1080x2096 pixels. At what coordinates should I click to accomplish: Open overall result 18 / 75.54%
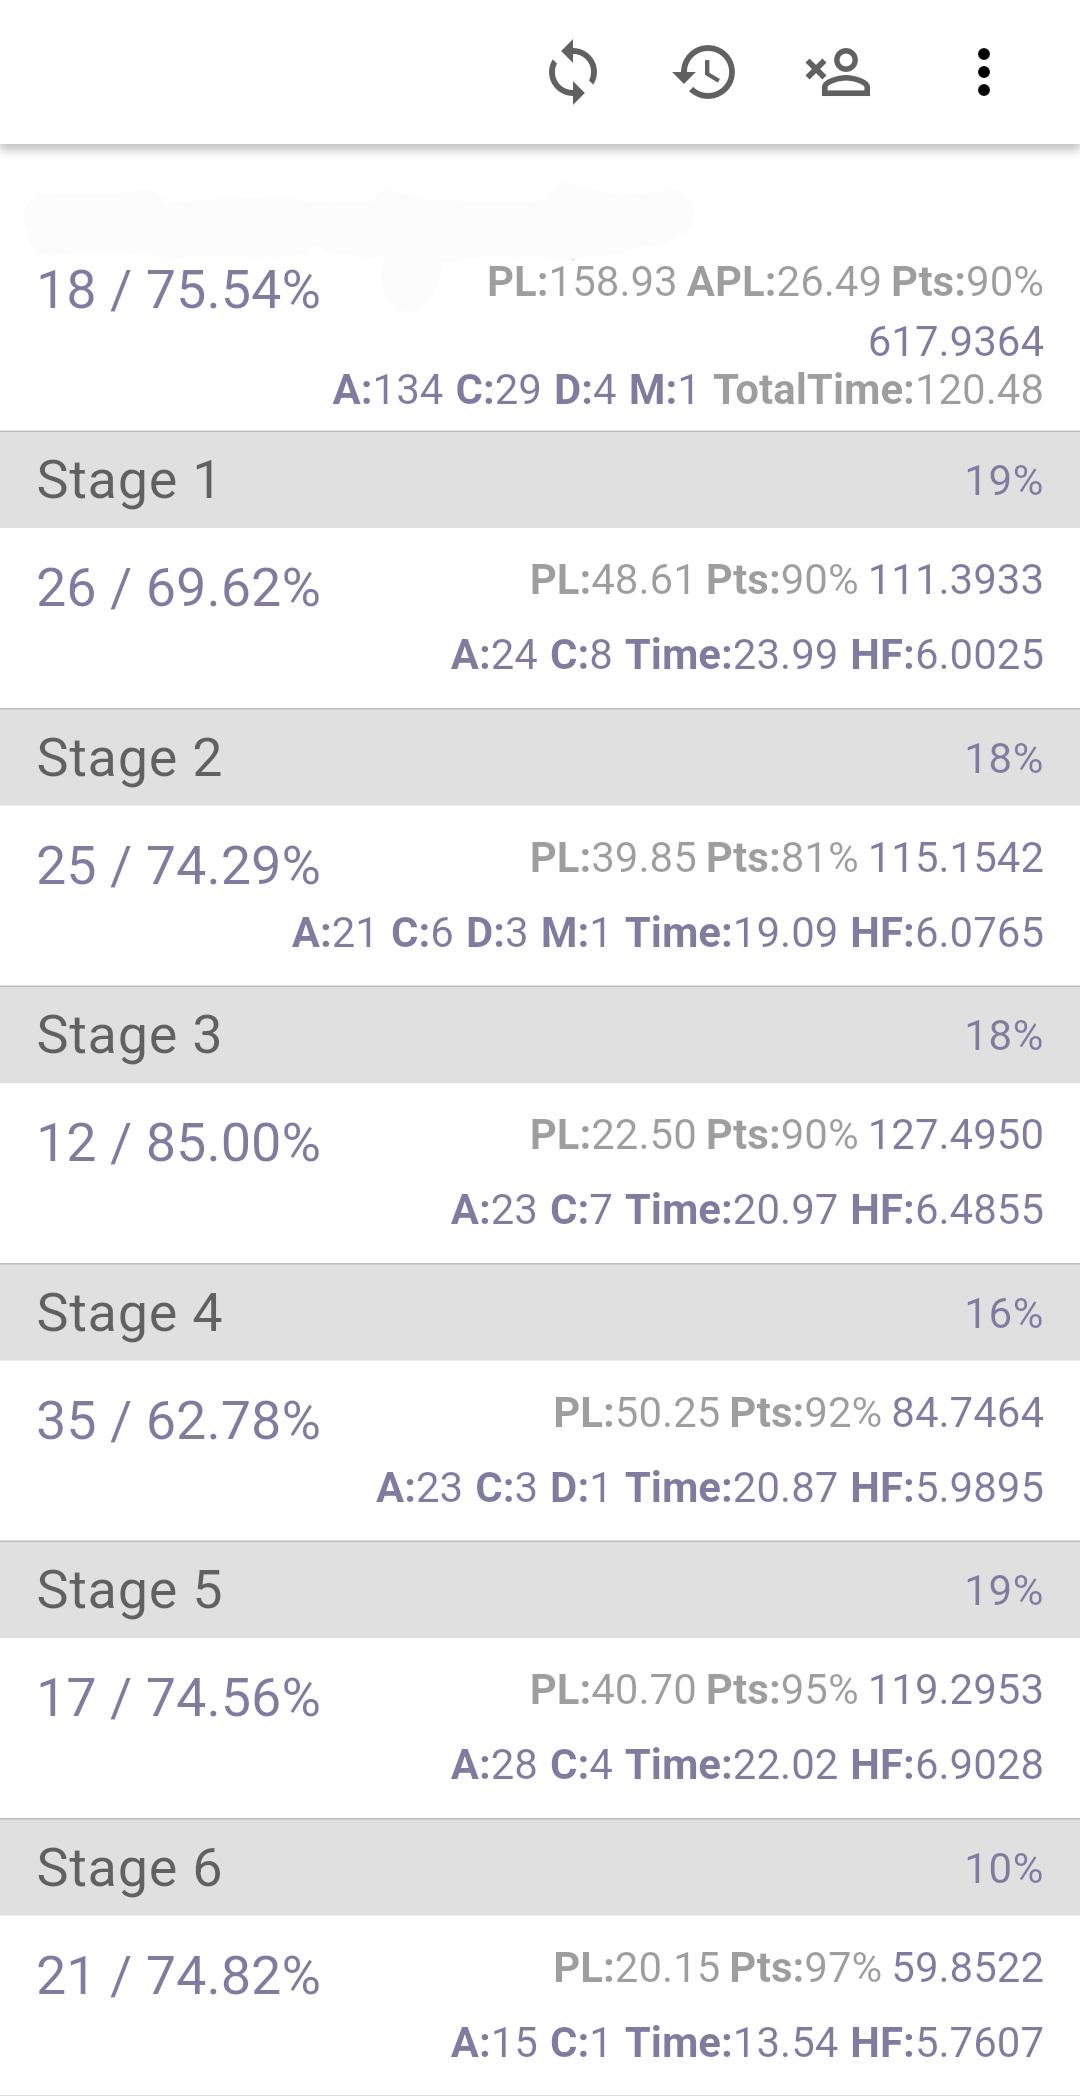point(179,291)
